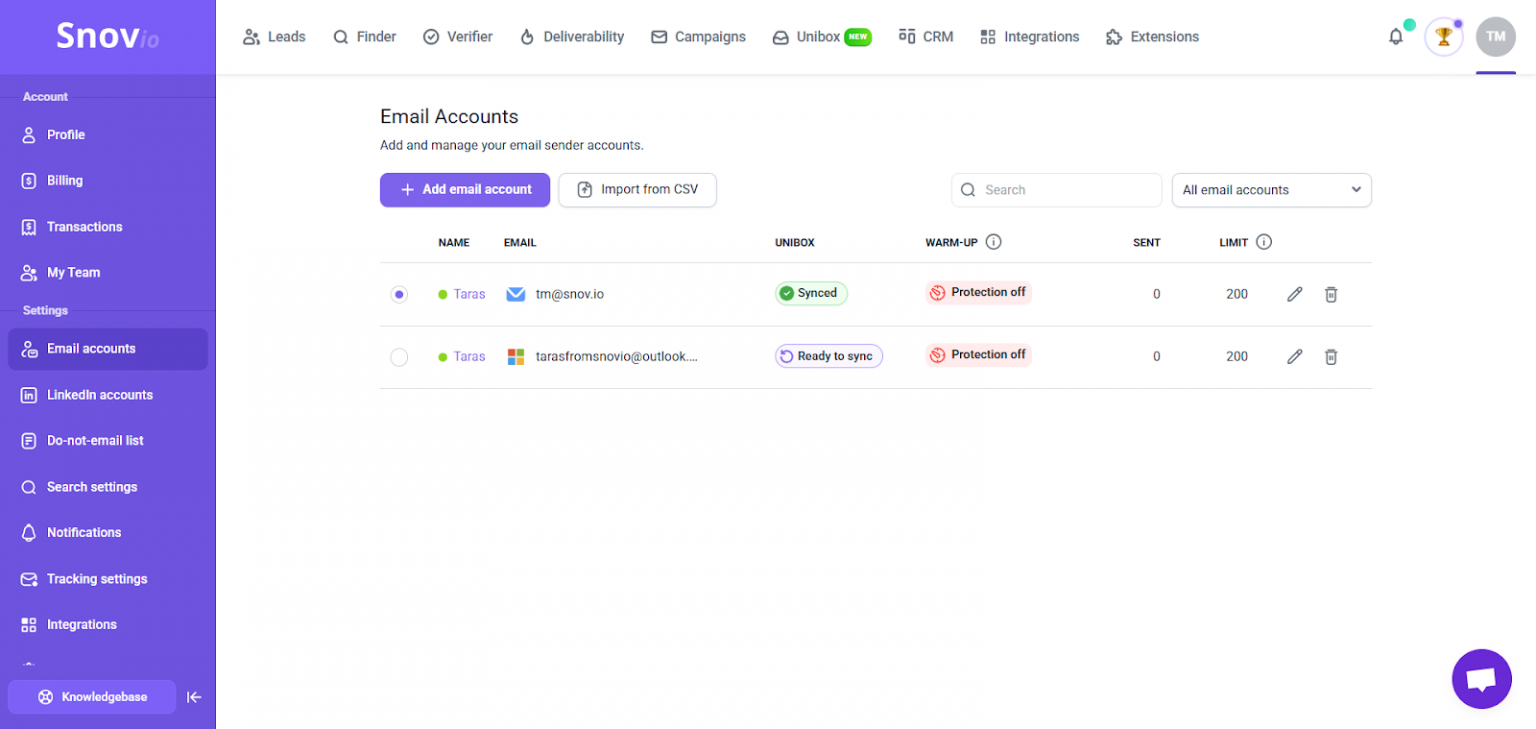This screenshot has width=1536, height=729.
Task: Click the Profile person icon in sidebar
Action: click(x=29, y=135)
